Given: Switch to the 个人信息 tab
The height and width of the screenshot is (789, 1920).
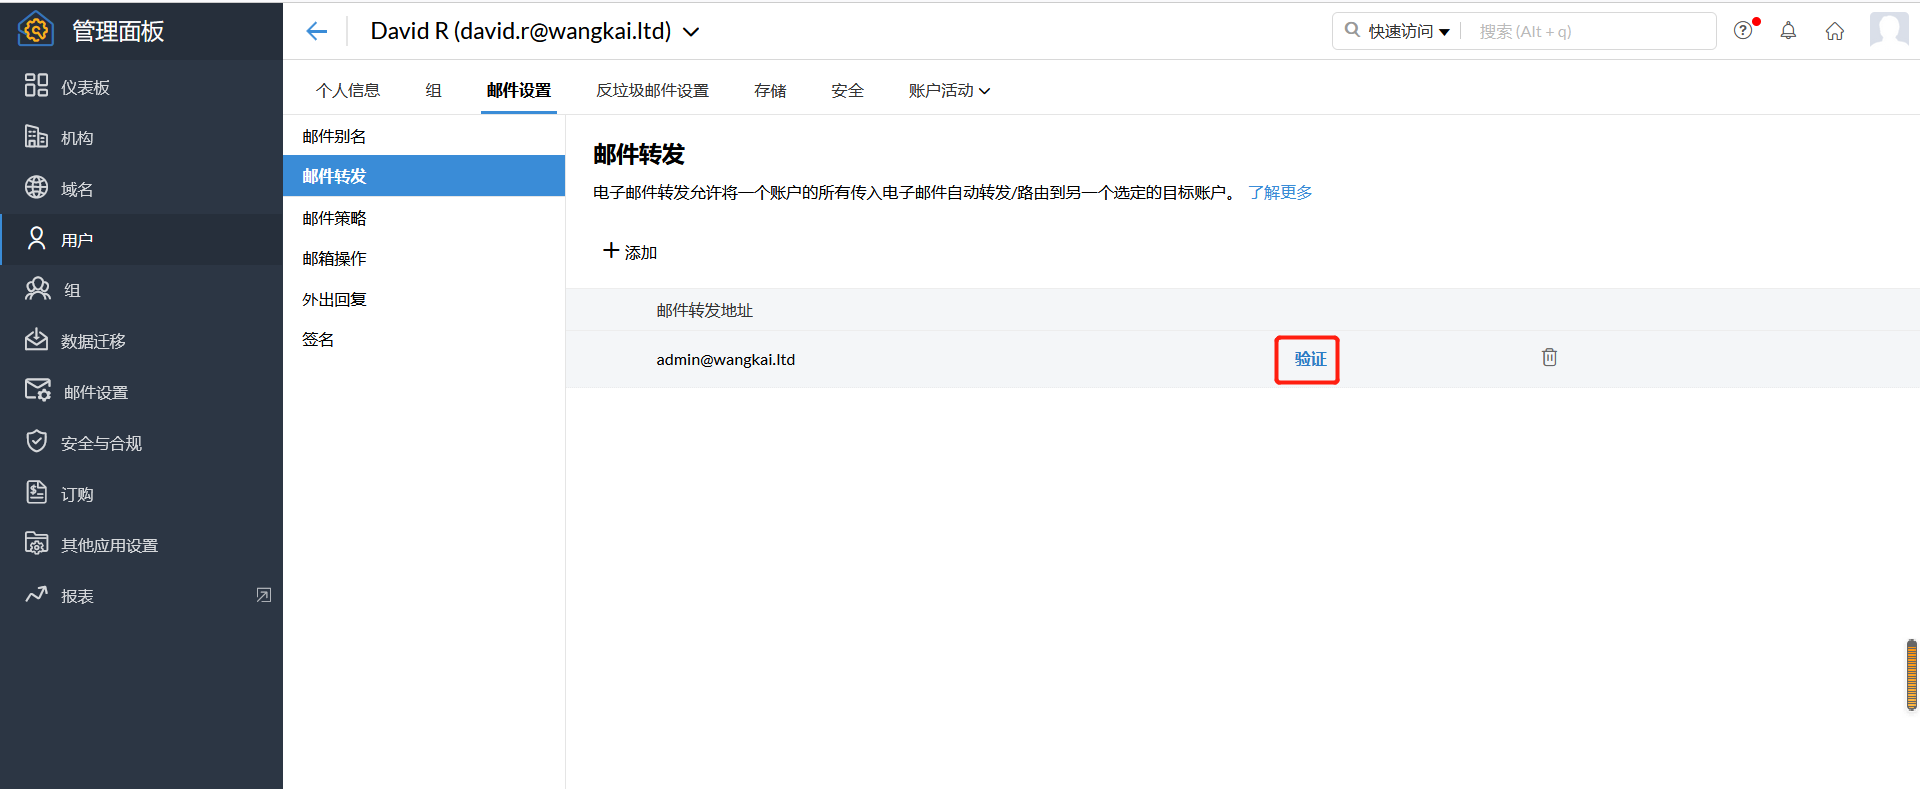Looking at the screenshot, I should pos(348,90).
